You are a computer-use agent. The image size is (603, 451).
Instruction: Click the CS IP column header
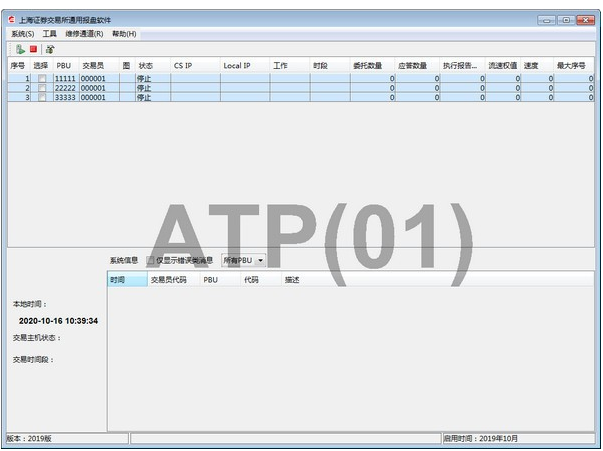click(195, 66)
